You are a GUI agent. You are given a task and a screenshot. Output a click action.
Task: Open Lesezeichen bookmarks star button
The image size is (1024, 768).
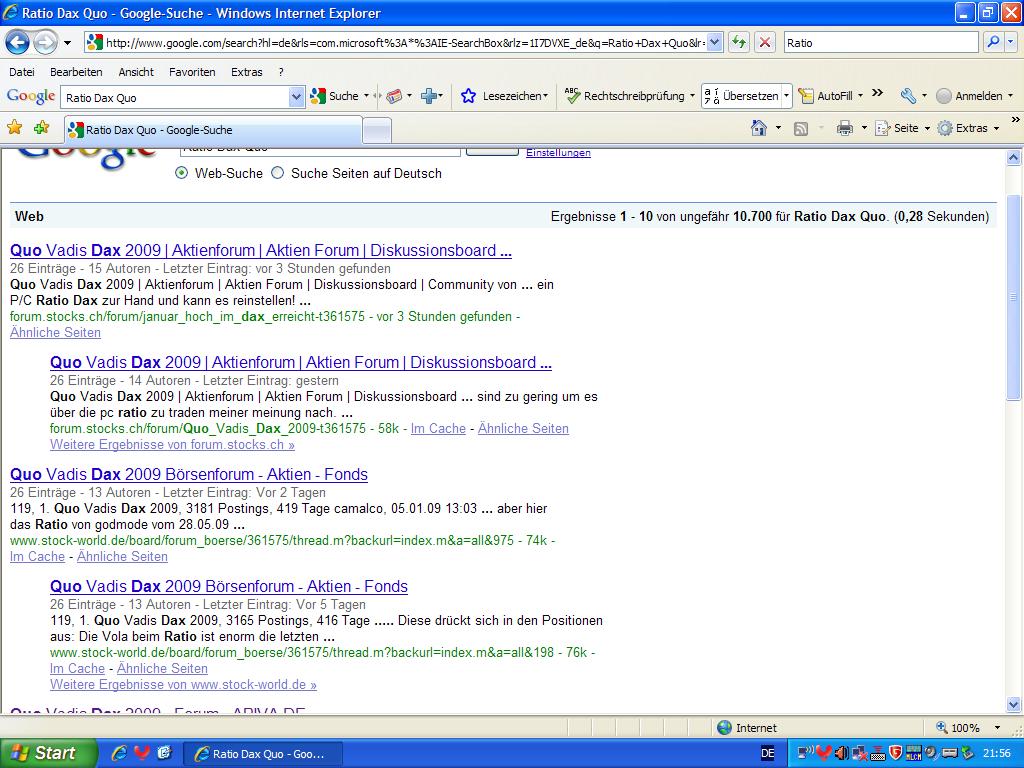click(504, 96)
